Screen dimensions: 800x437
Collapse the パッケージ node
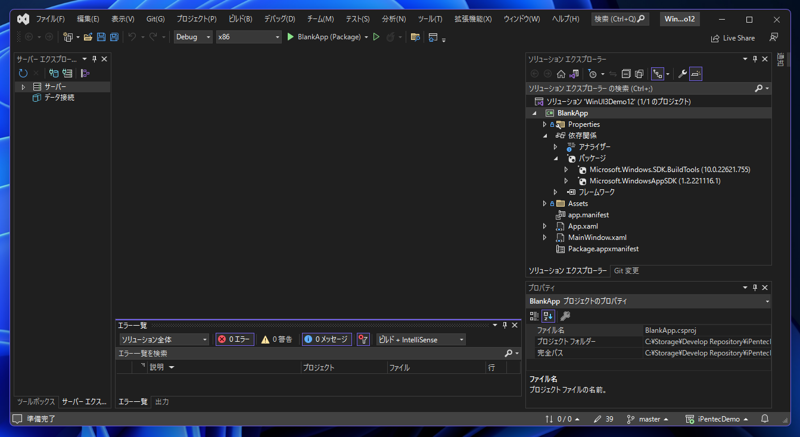click(x=556, y=158)
